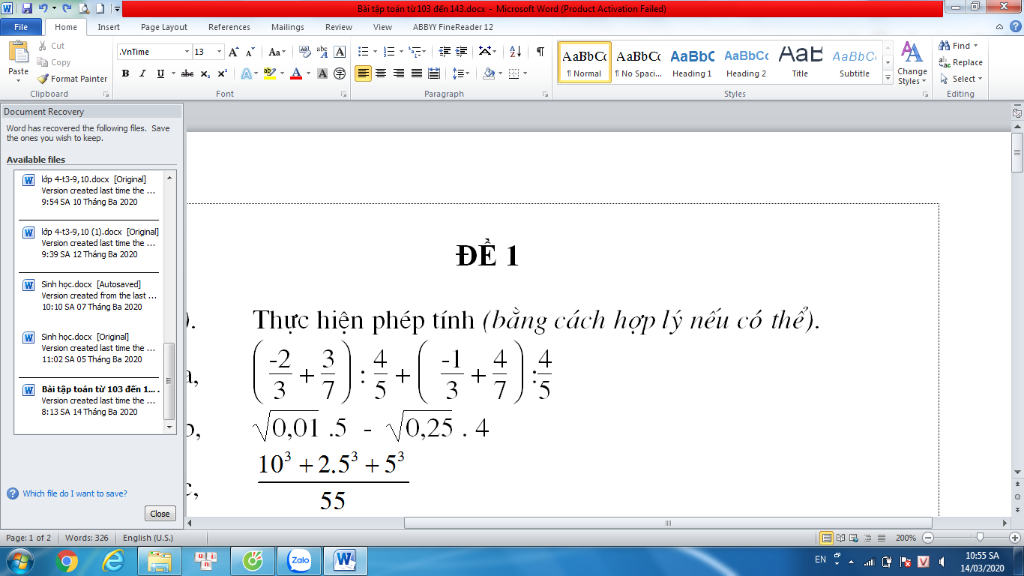Expand the font color dropdown arrow
1024x576 pixels.
pyautogui.click(x=308, y=74)
